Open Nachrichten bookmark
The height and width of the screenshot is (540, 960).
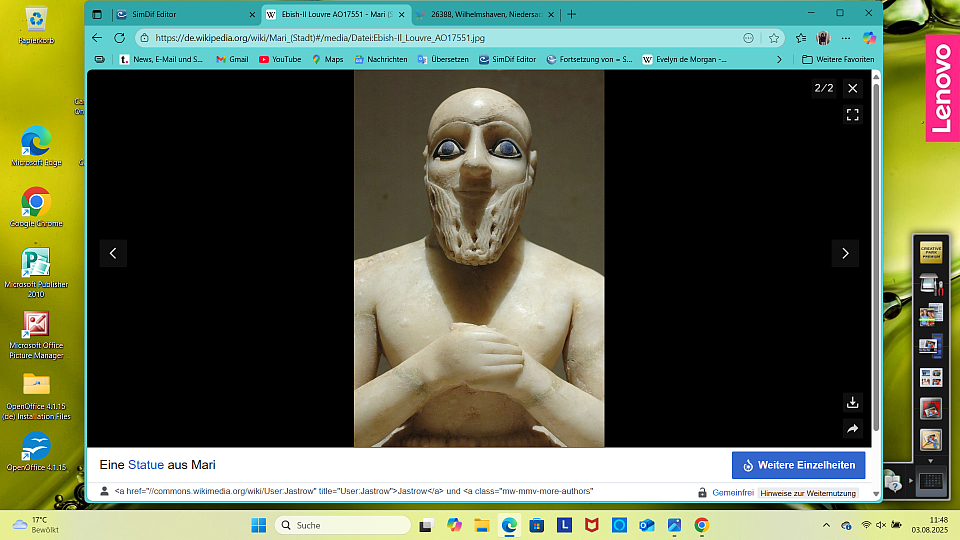pos(381,59)
